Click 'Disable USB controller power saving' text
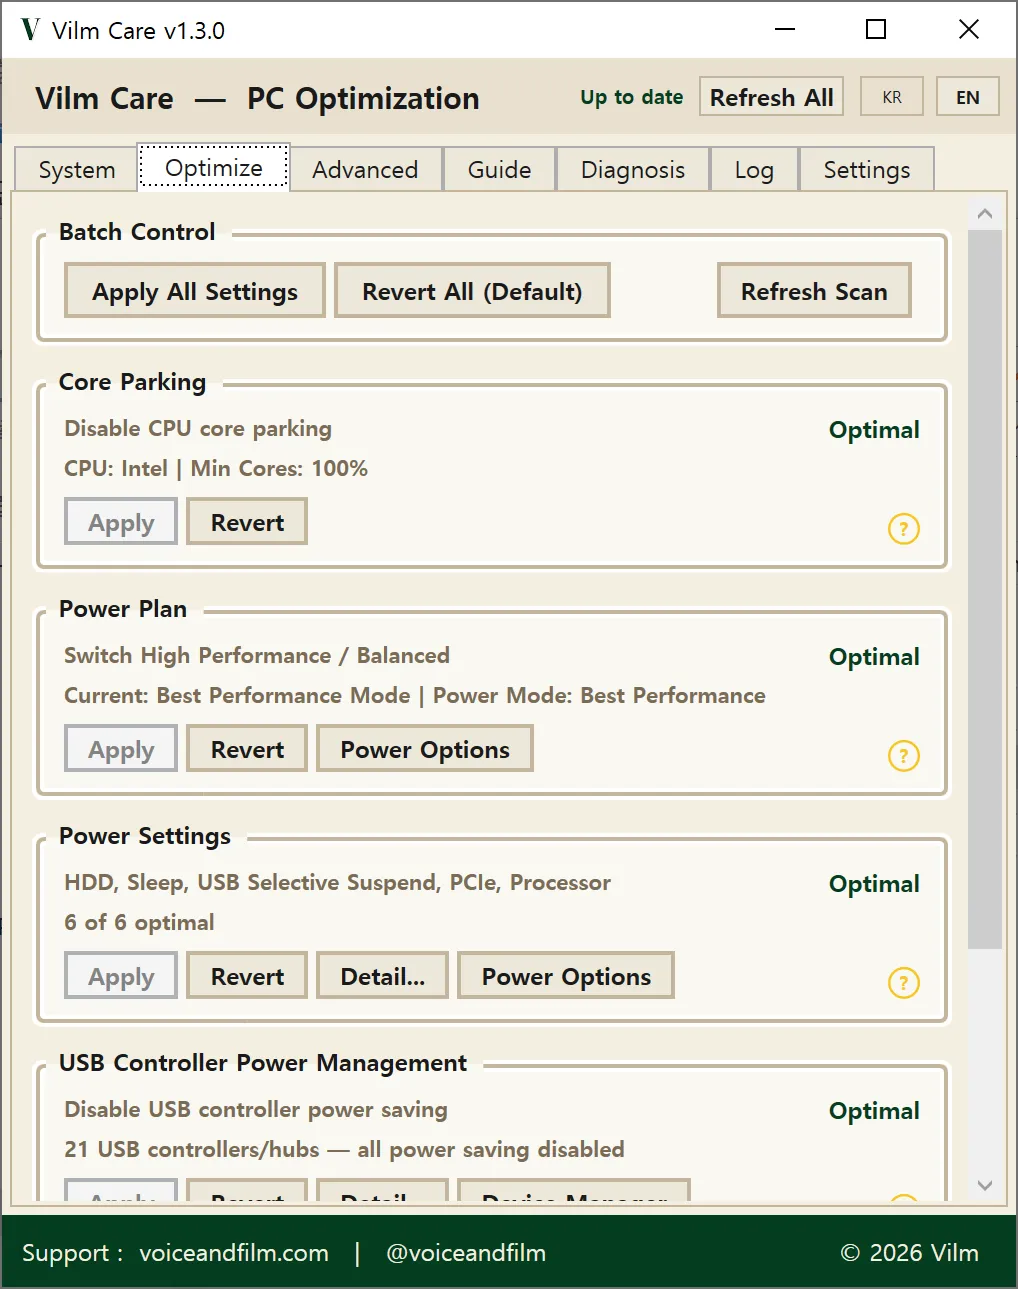 pos(256,1109)
